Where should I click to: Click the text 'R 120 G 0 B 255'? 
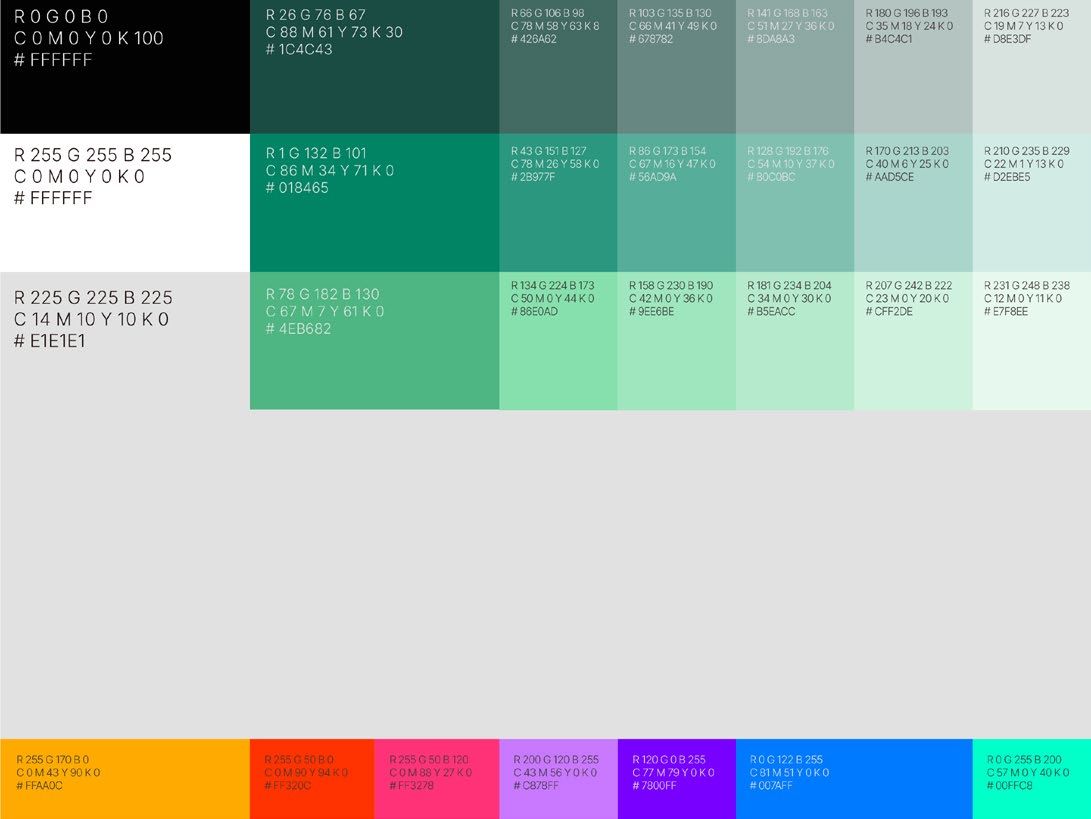pos(669,760)
